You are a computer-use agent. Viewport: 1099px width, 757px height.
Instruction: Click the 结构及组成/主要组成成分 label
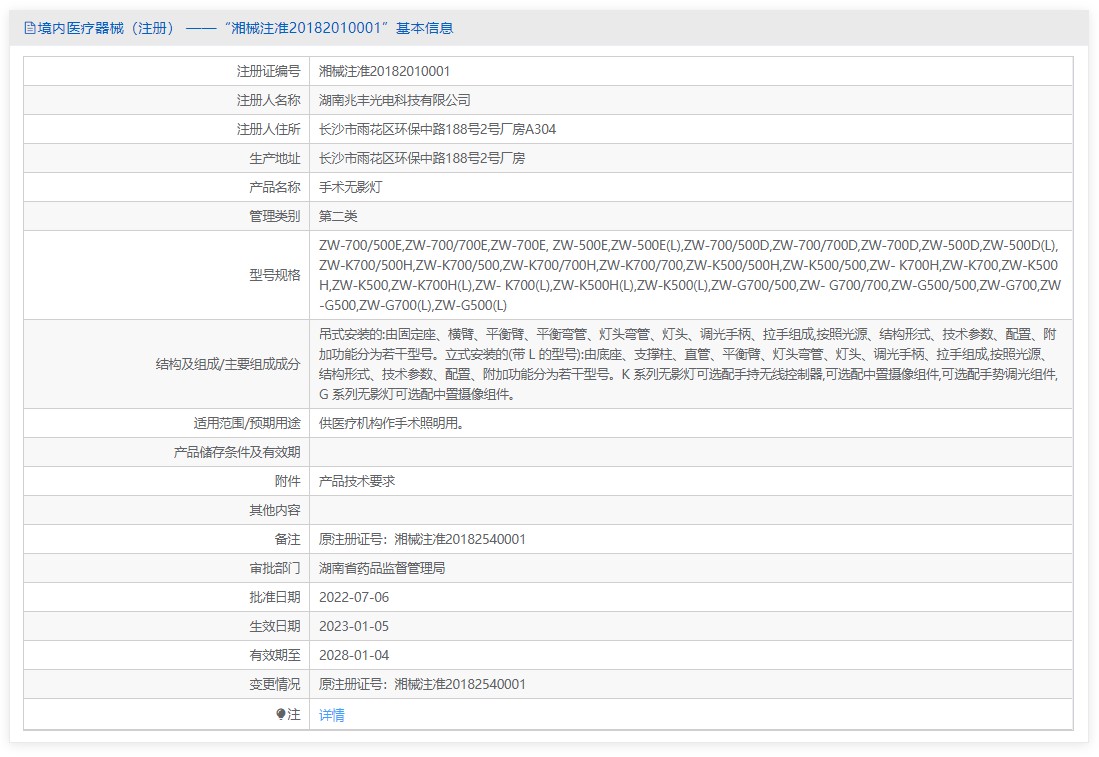(x=228, y=364)
